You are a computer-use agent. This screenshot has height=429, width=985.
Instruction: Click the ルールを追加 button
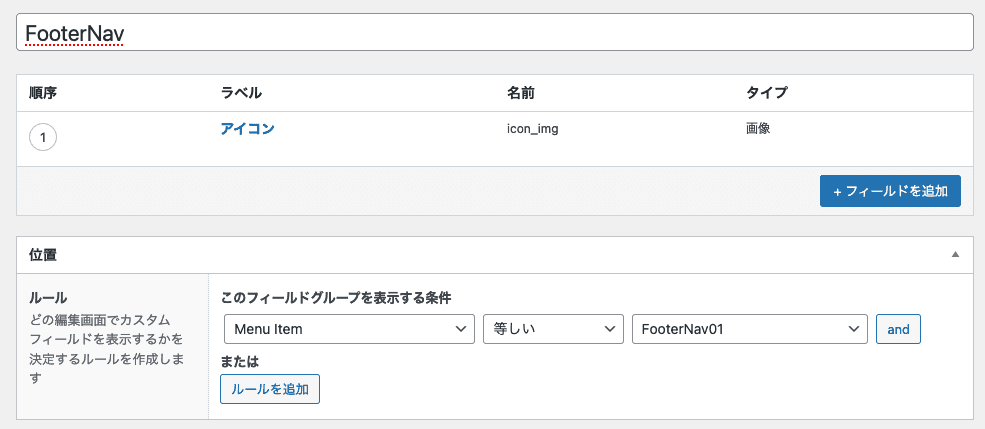click(270, 389)
